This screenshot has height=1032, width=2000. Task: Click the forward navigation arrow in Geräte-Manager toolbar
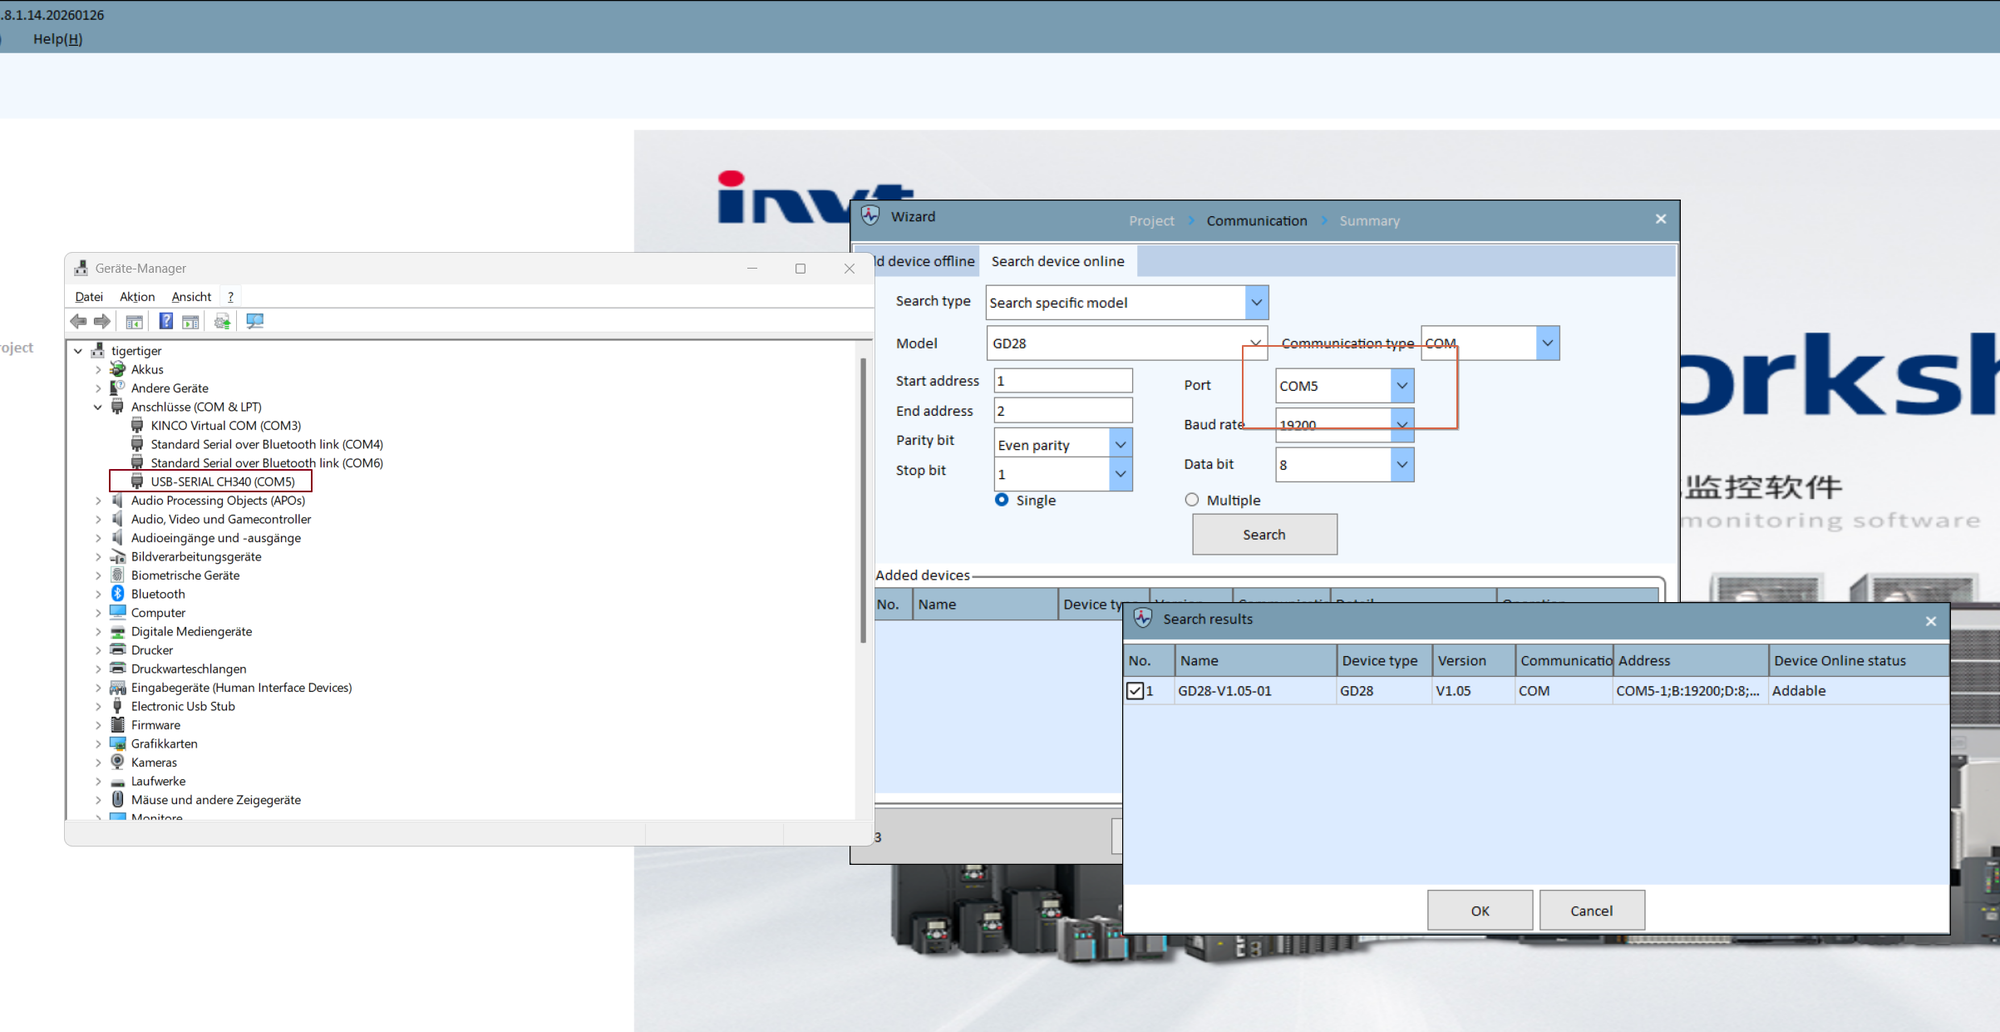[103, 320]
